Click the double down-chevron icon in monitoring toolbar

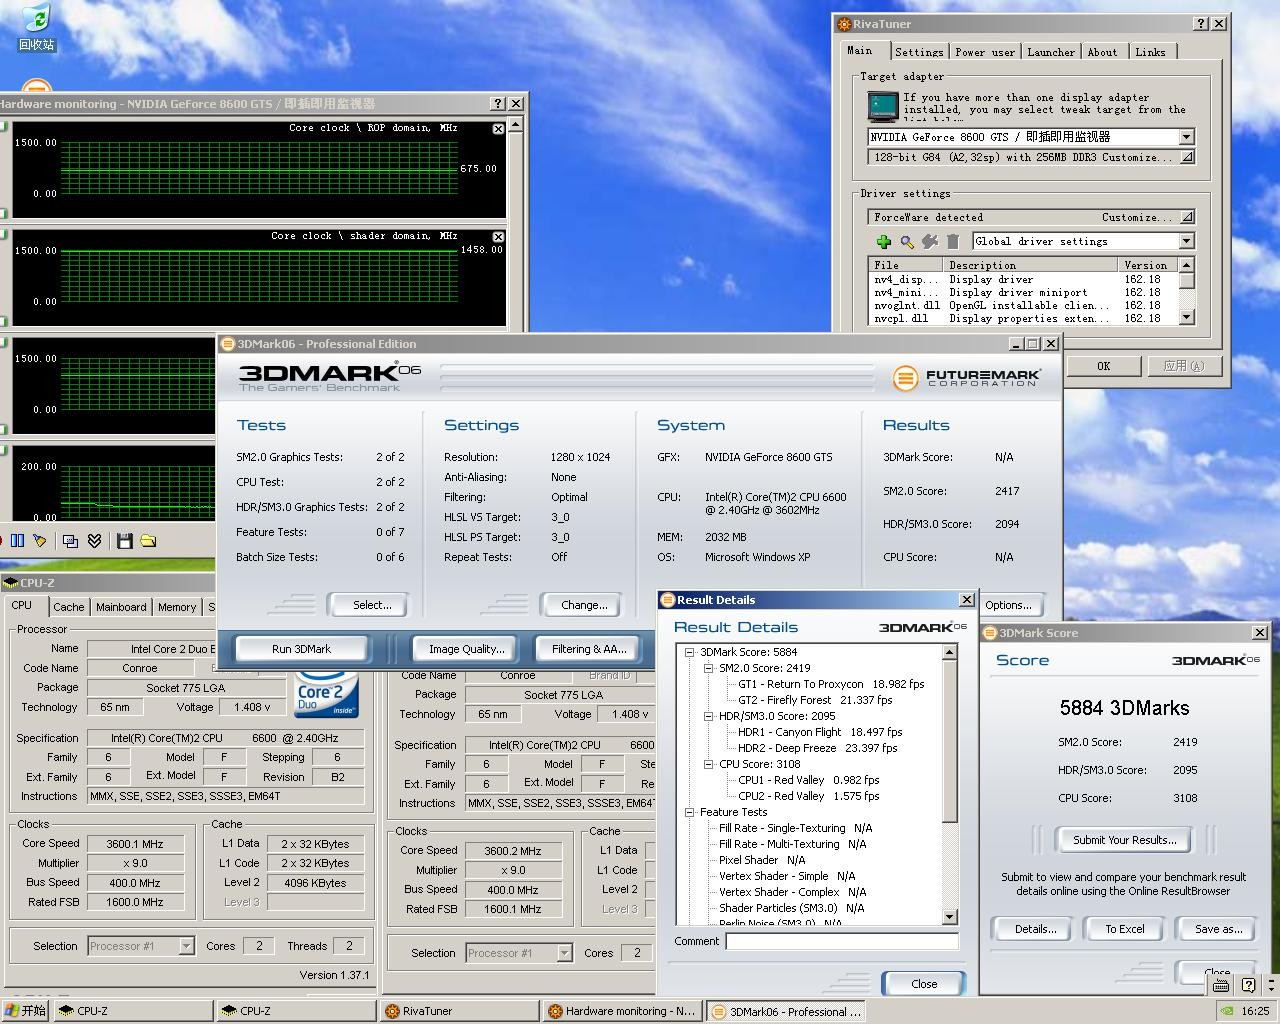click(94, 541)
